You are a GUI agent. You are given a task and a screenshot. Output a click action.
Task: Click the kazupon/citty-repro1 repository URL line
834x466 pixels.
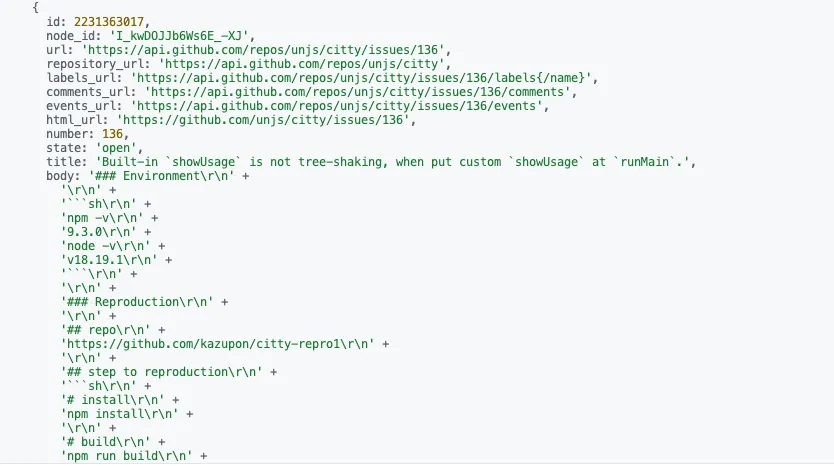217,344
